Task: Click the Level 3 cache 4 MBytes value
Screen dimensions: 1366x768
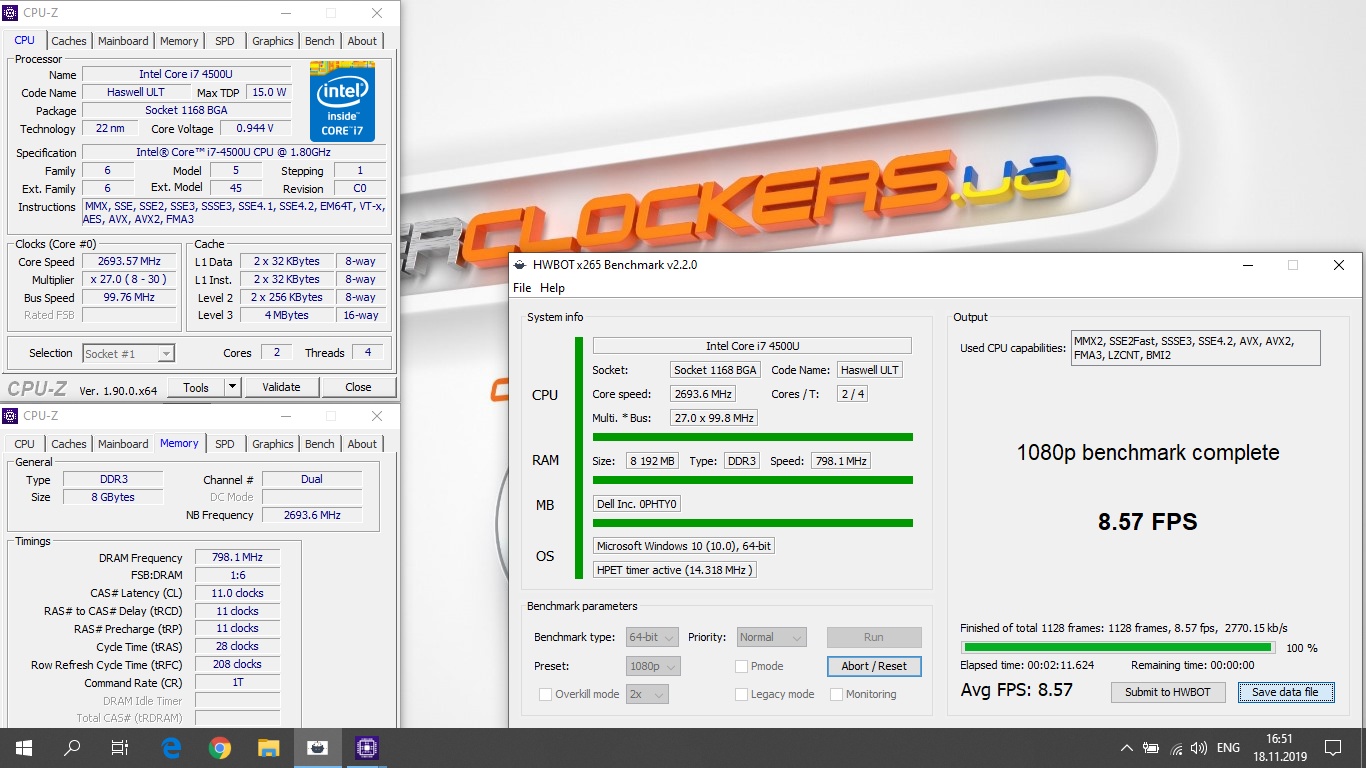Action: pyautogui.click(x=287, y=315)
